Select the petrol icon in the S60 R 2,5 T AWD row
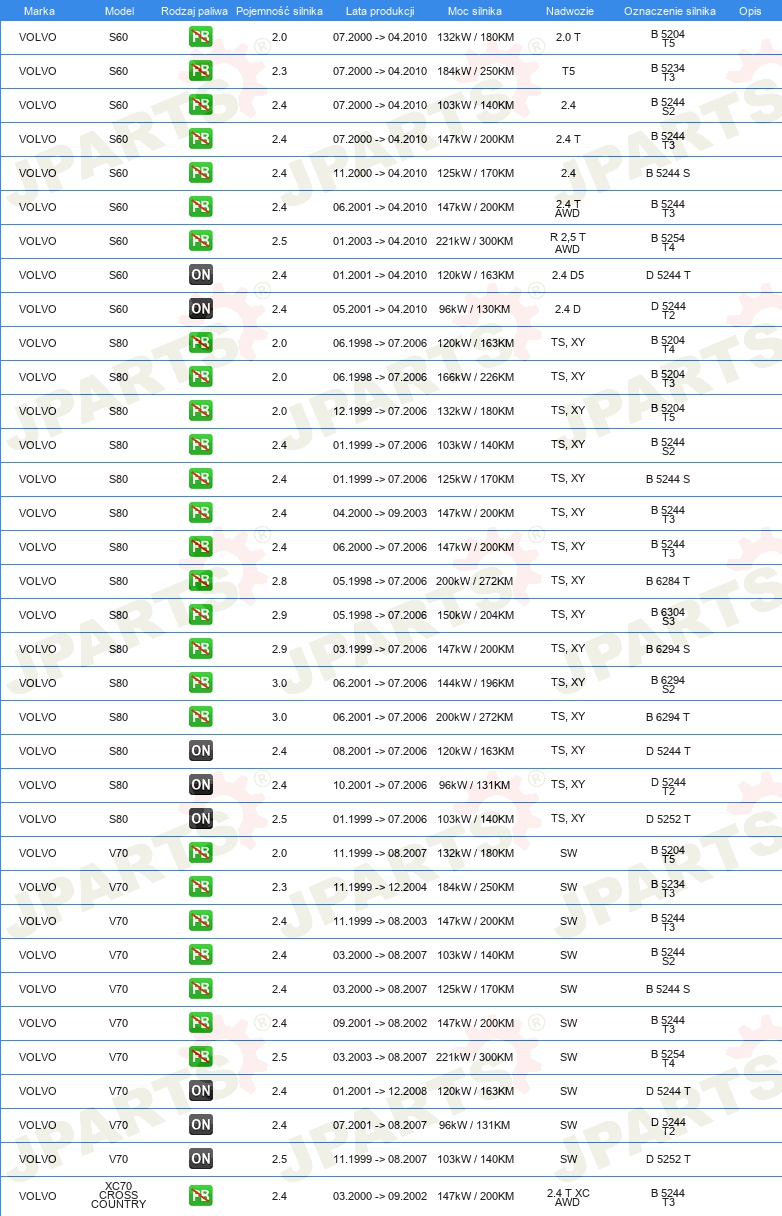Screen dimensions: 782x1216 pyautogui.click(x=201, y=241)
